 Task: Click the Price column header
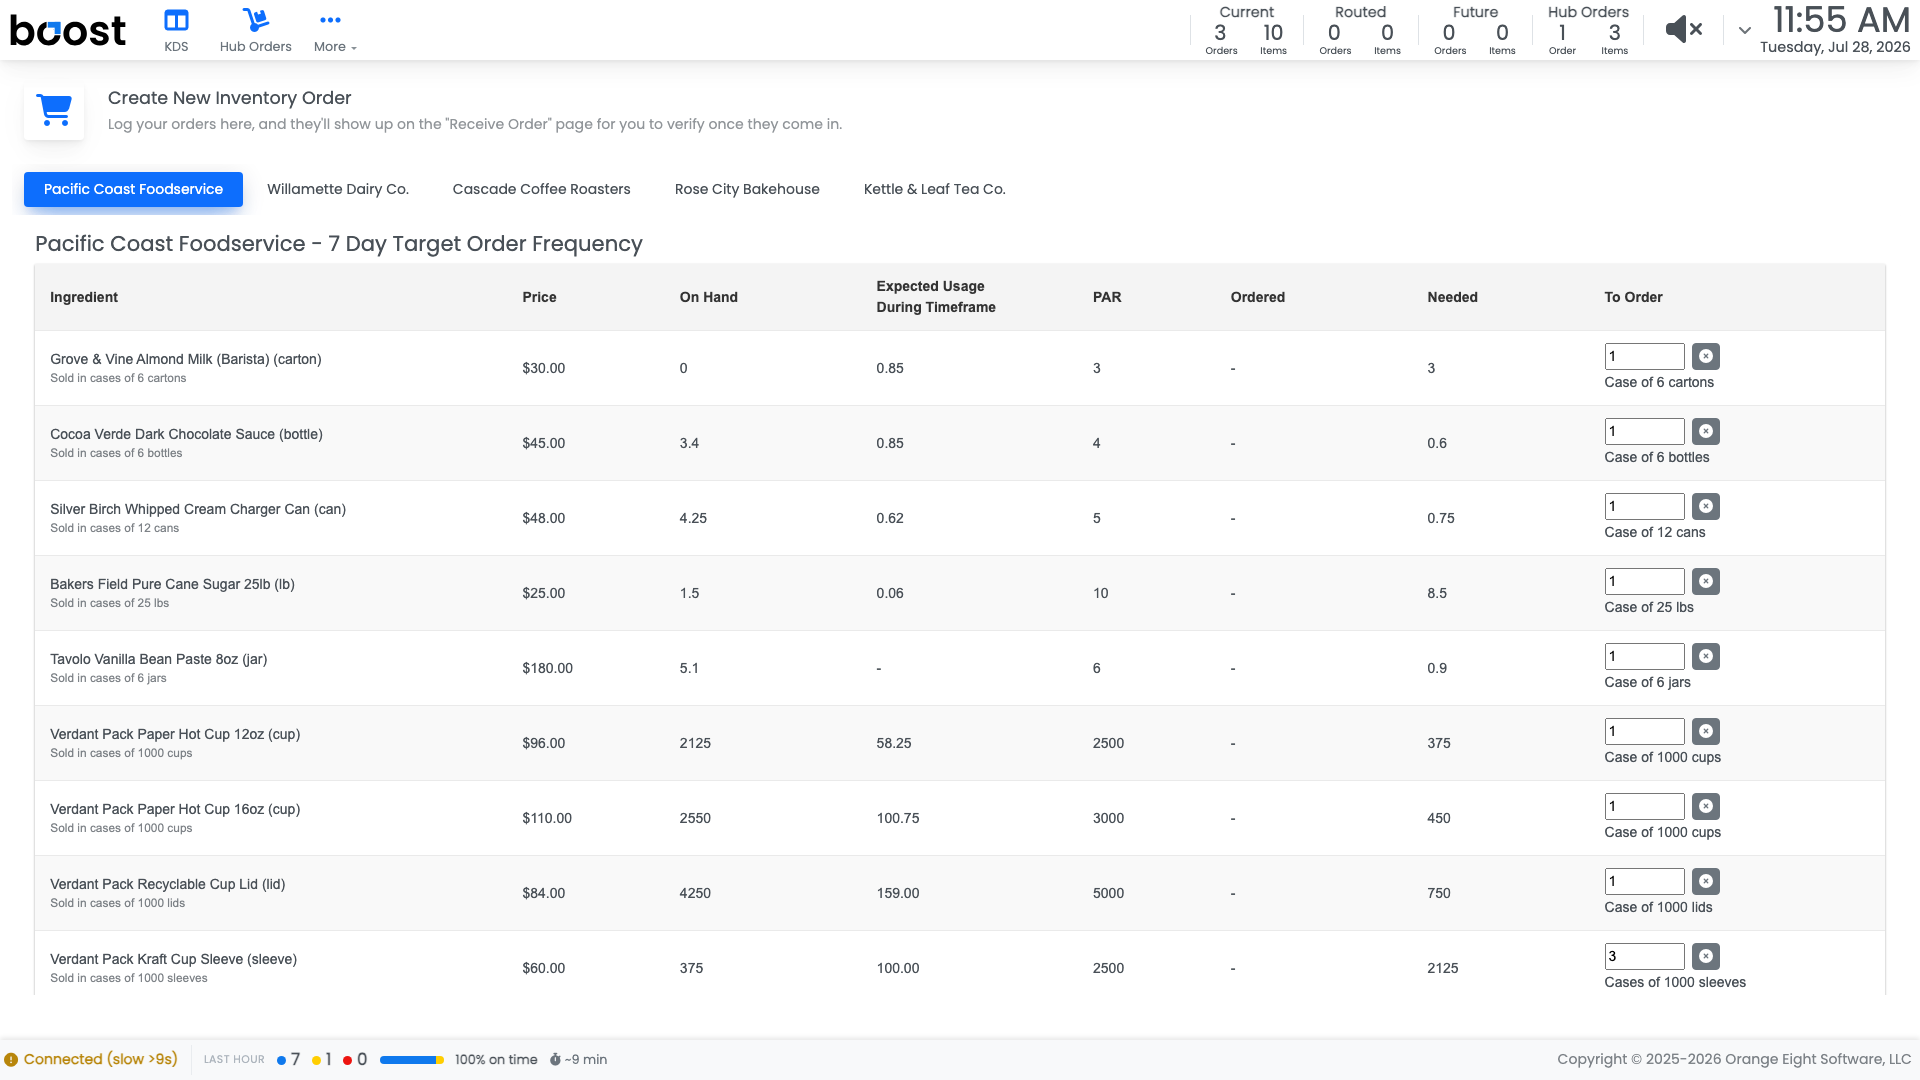pyautogui.click(x=539, y=297)
